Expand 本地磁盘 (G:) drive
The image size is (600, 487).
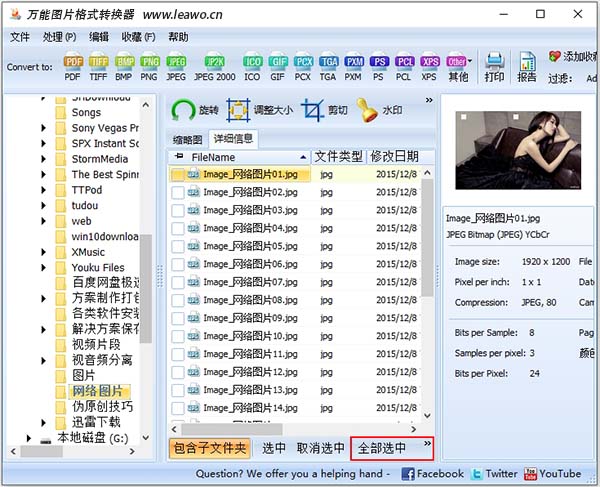point(29,438)
